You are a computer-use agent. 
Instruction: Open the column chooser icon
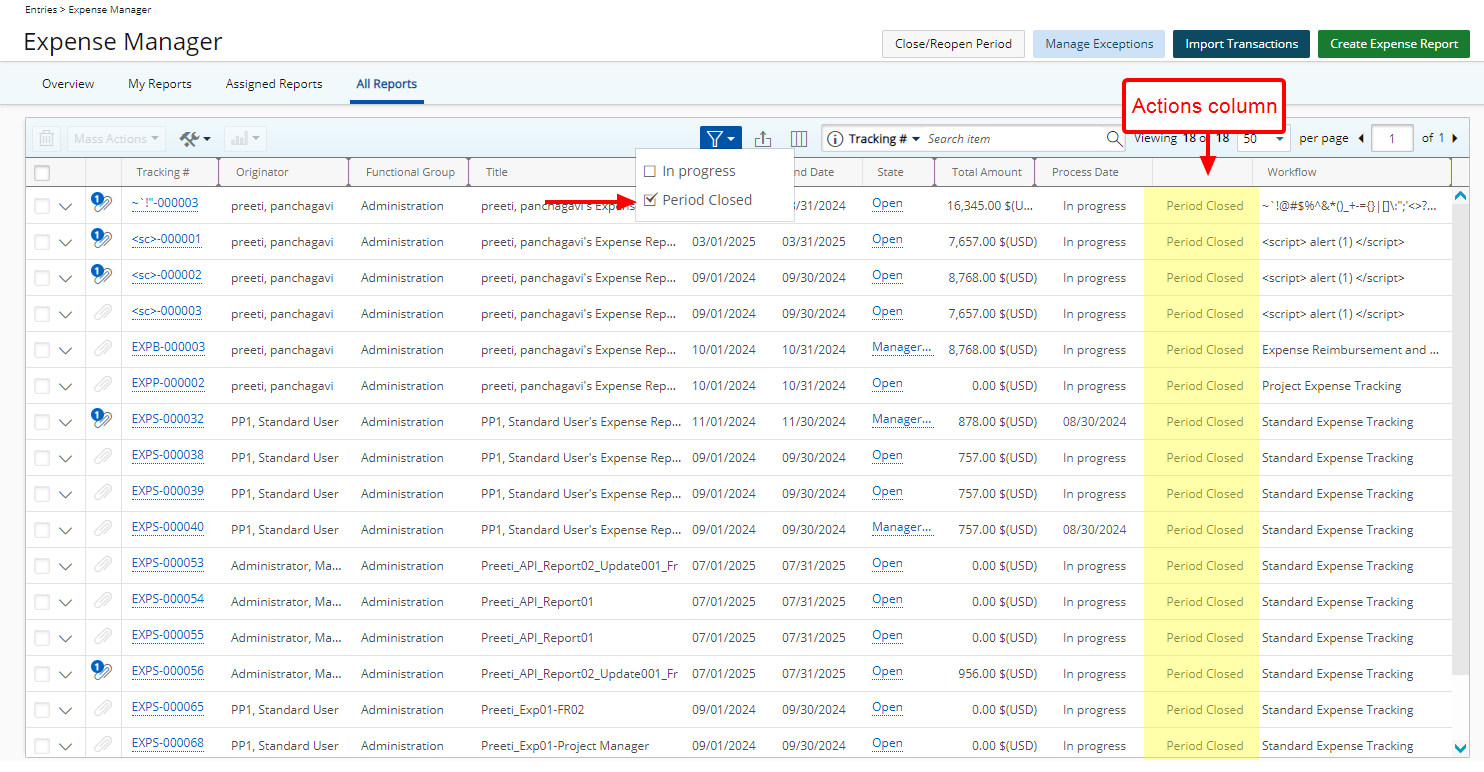pyautogui.click(x=799, y=139)
